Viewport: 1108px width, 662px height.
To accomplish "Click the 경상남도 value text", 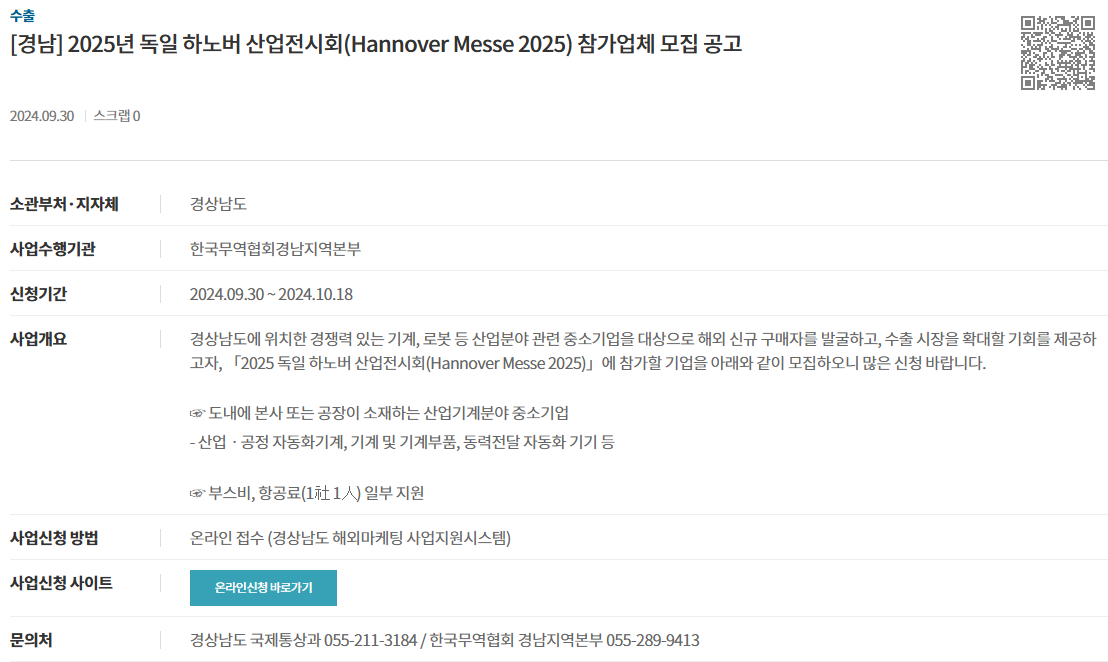I will click(218, 204).
